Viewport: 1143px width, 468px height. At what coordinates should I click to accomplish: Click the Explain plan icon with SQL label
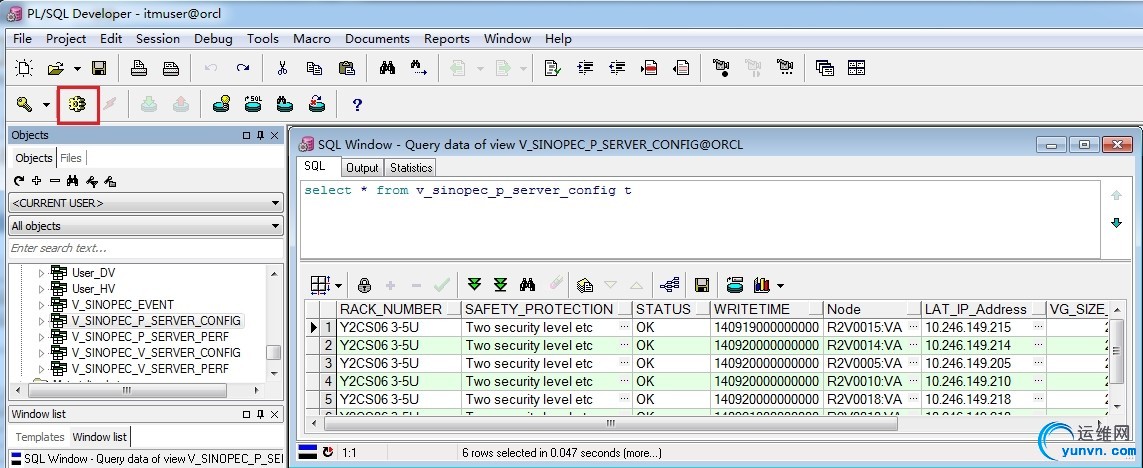pos(253,104)
